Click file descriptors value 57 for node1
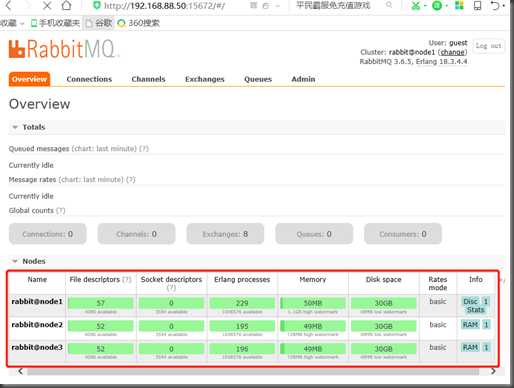This screenshot has width=514, height=388. pyautogui.click(x=100, y=303)
